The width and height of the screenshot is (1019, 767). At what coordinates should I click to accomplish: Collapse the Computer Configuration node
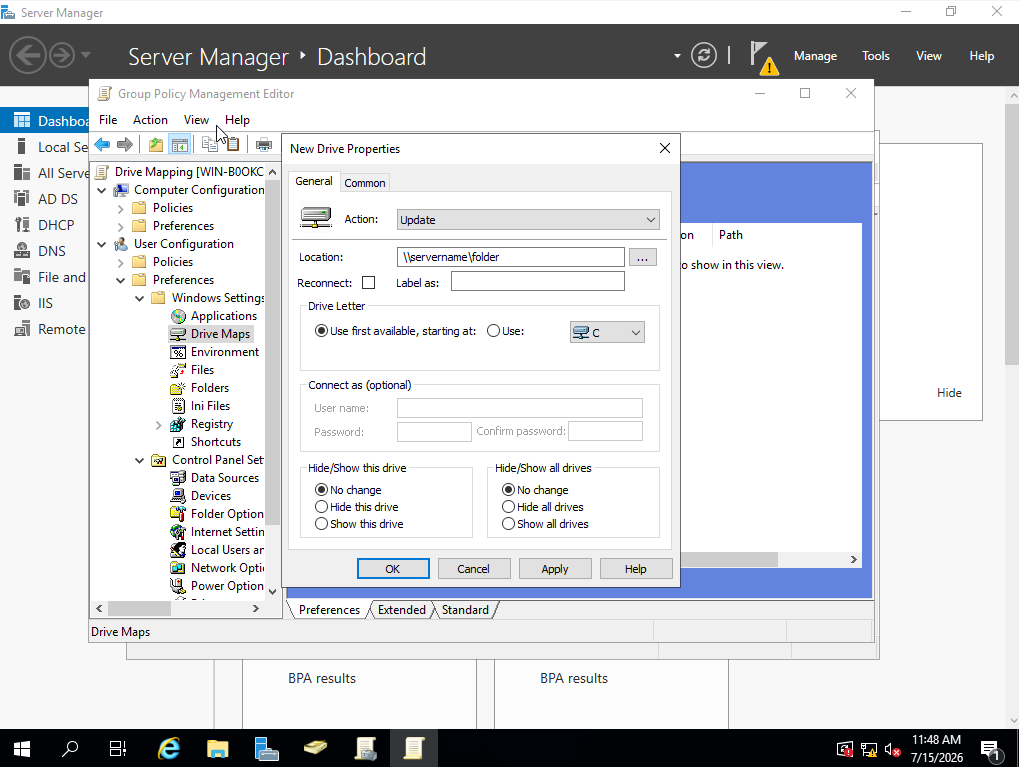101,190
